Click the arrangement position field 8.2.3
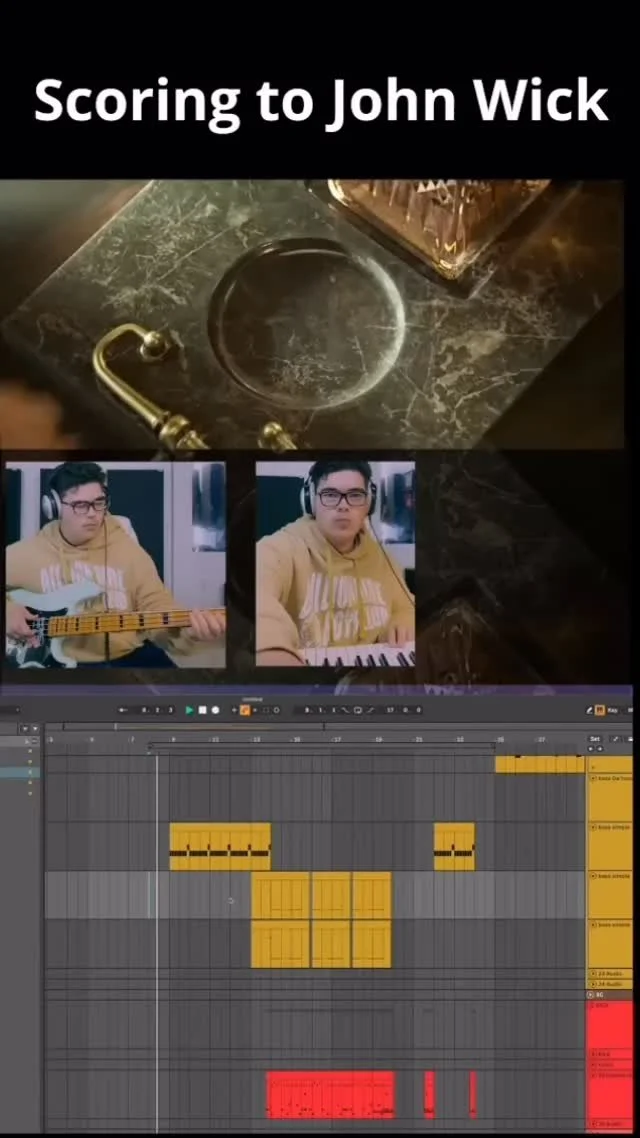This screenshot has height=1138, width=640. tap(157, 710)
